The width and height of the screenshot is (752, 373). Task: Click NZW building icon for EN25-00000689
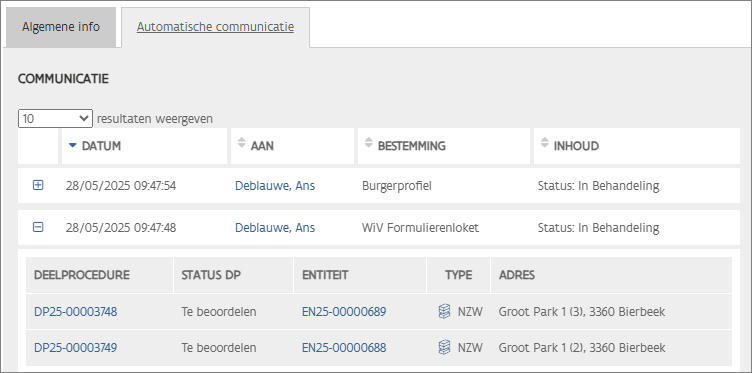coord(445,312)
